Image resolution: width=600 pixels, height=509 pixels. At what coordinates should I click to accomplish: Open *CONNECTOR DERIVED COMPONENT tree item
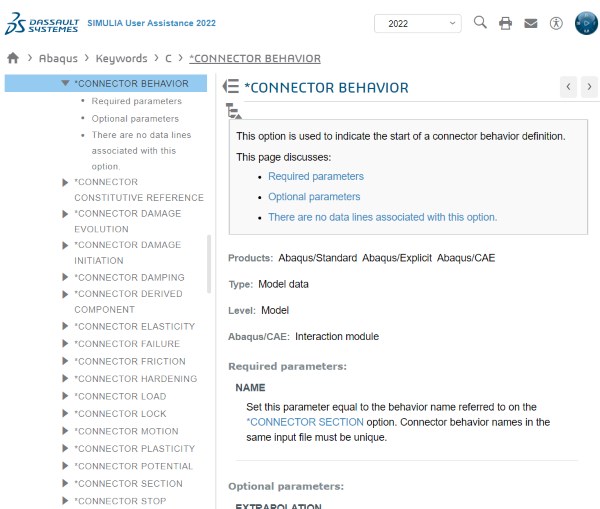click(x=128, y=302)
